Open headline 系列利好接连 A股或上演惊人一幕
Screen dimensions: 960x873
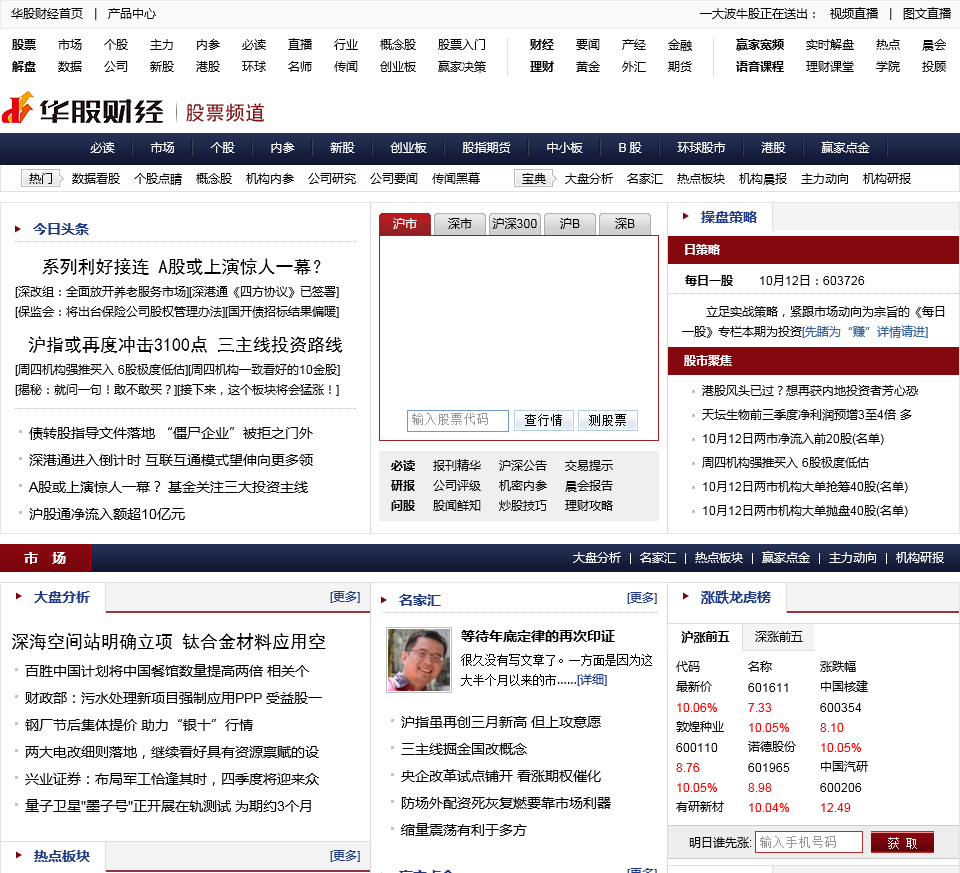pyautogui.click(x=182, y=267)
